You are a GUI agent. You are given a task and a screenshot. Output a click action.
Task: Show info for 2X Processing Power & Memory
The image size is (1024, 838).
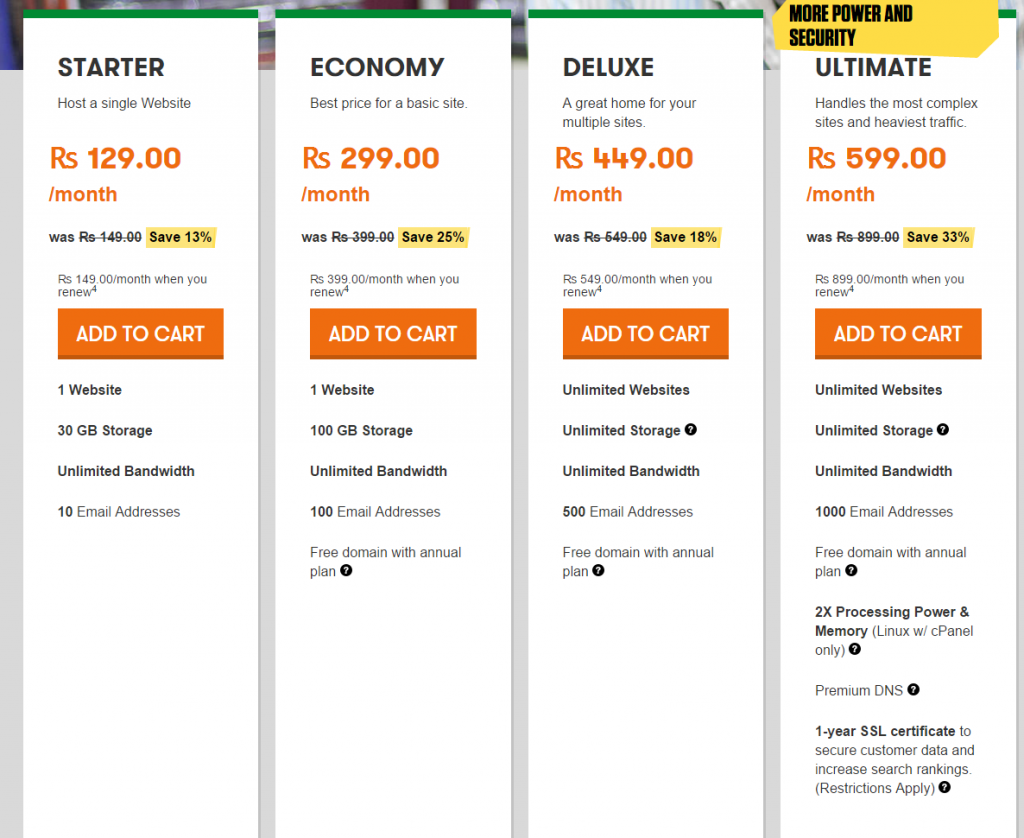pyautogui.click(x=855, y=650)
